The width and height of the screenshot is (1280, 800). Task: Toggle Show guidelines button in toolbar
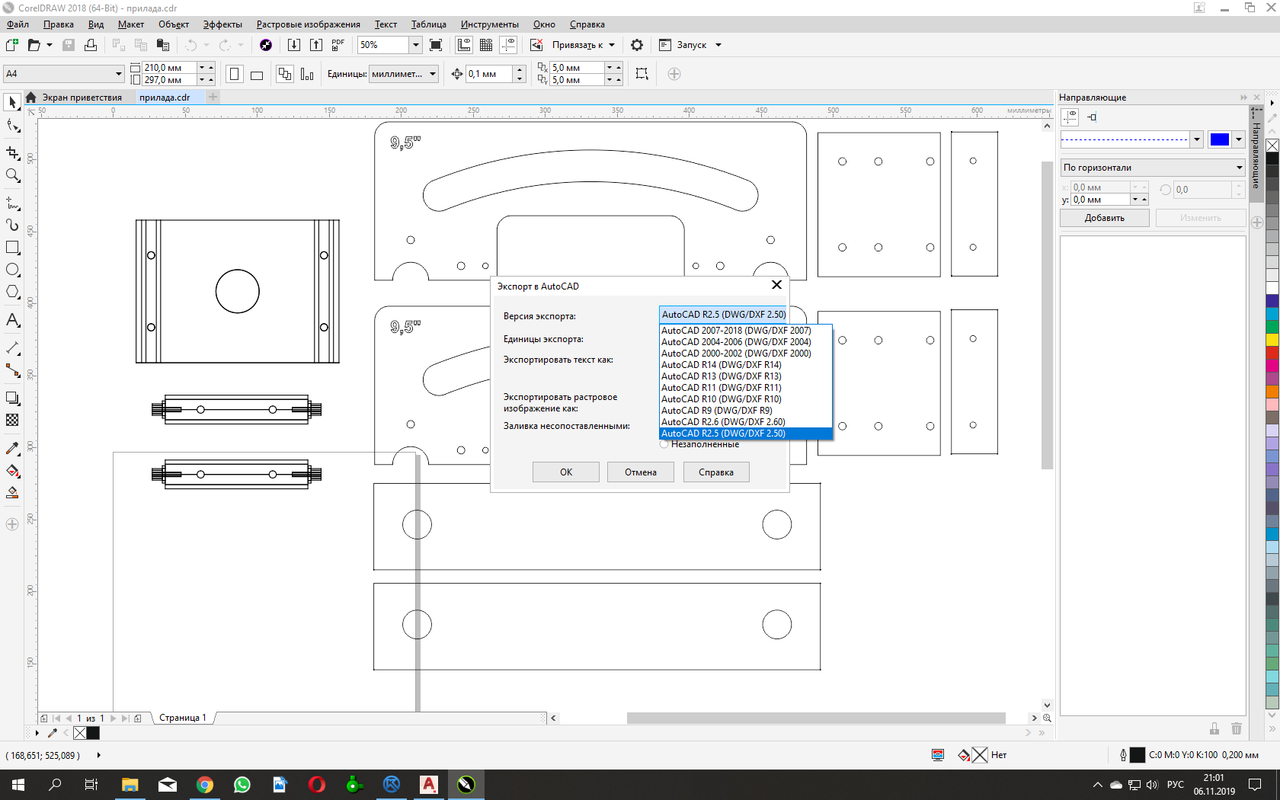pos(508,45)
